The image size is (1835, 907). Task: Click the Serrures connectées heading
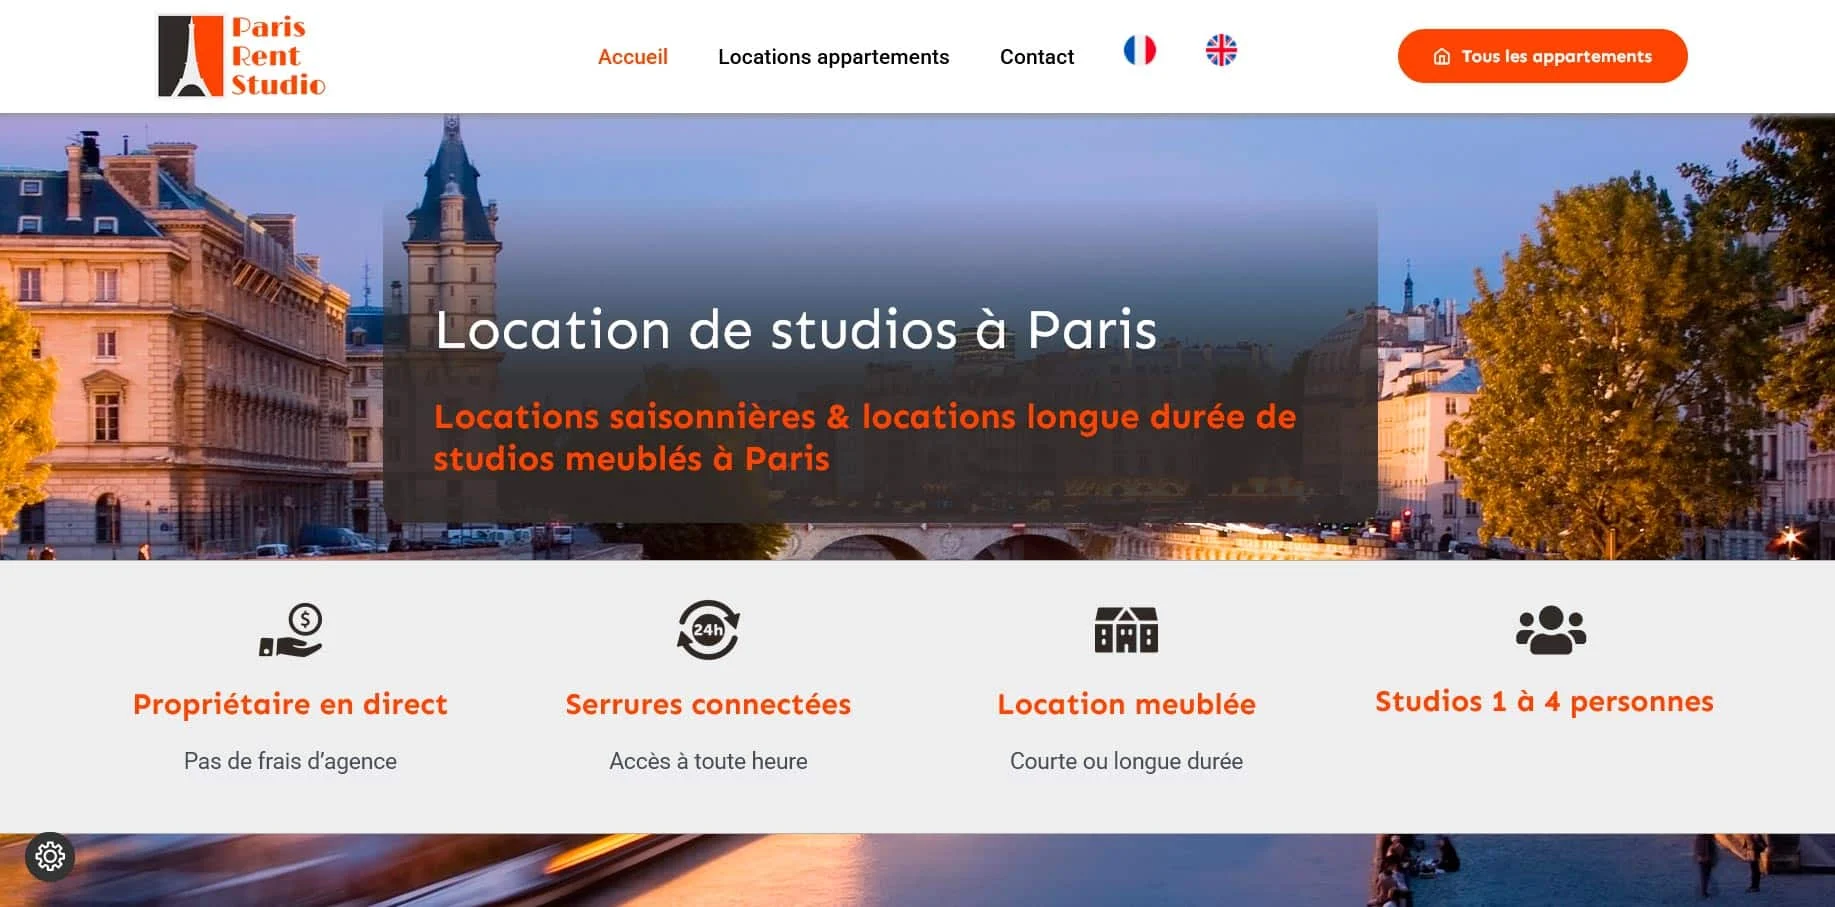point(708,704)
